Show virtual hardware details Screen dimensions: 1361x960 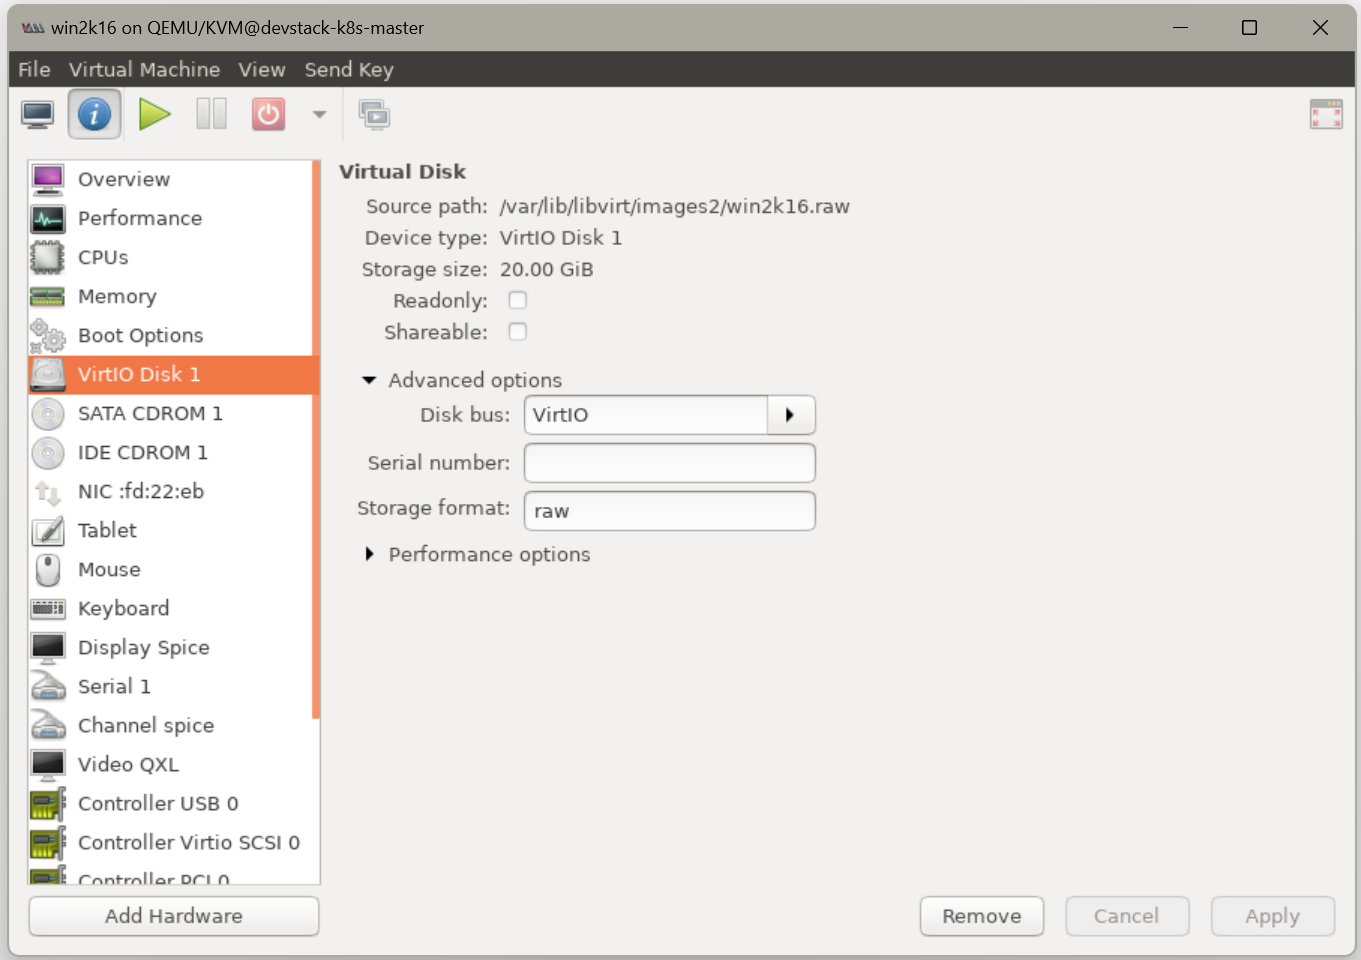tap(95, 114)
